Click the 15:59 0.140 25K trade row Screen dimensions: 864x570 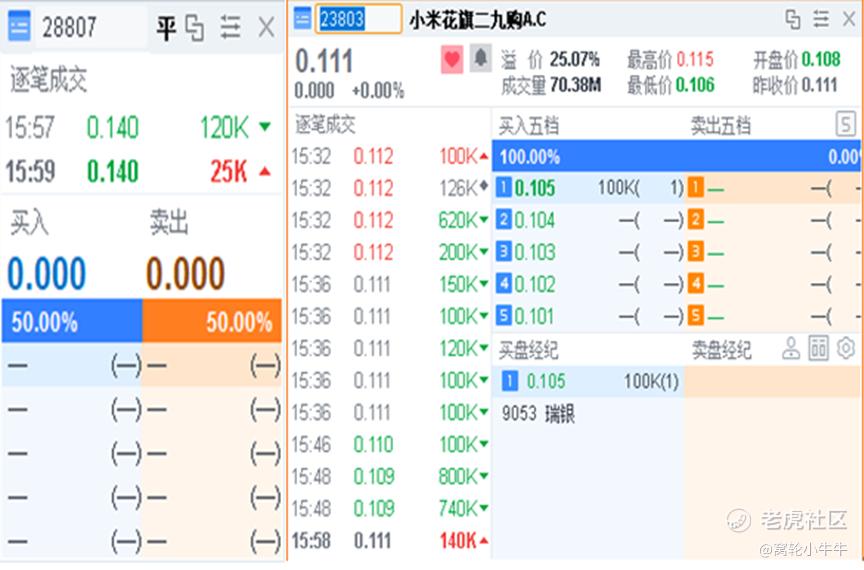[x=141, y=171]
